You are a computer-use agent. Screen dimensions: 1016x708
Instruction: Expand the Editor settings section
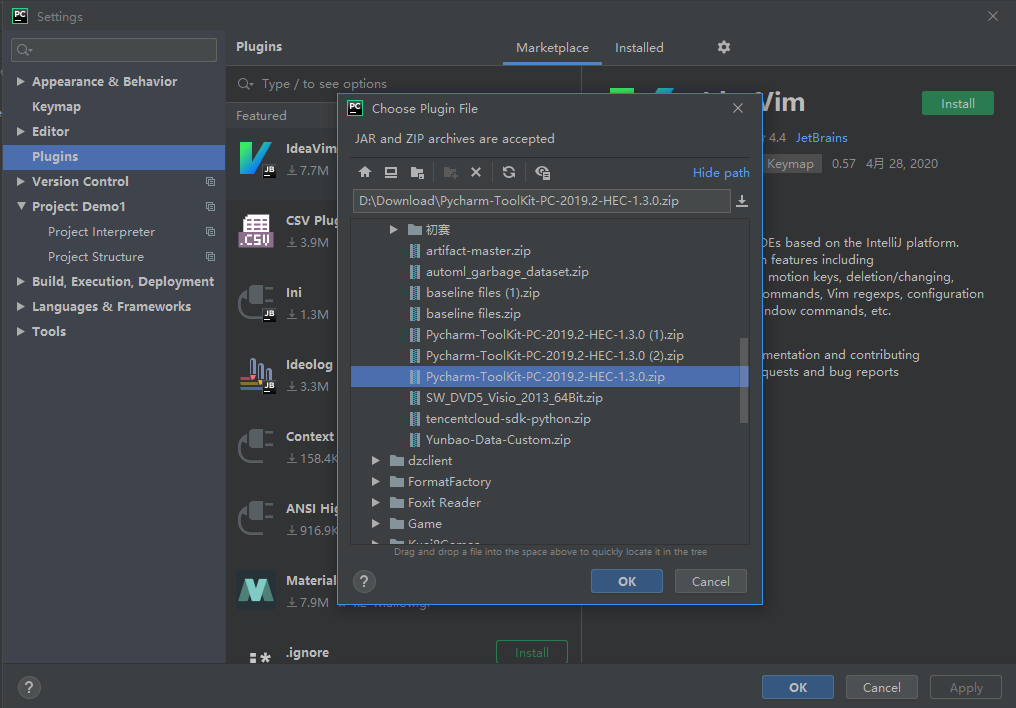(x=21, y=131)
